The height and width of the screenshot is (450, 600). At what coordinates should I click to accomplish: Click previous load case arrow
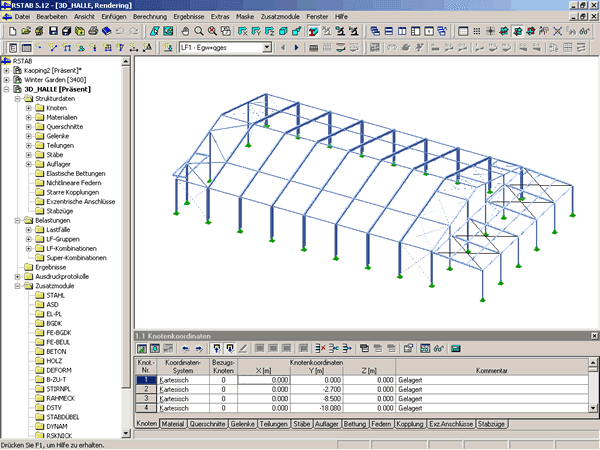tap(283, 48)
